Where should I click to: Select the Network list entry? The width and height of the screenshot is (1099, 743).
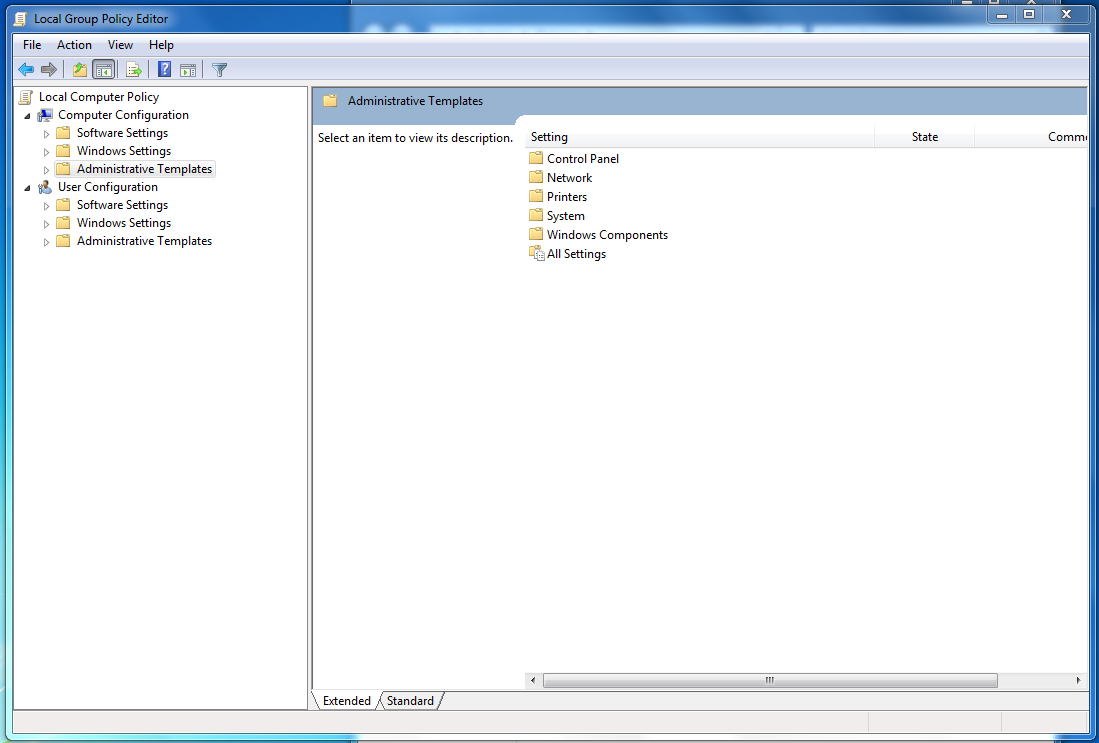coord(570,177)
